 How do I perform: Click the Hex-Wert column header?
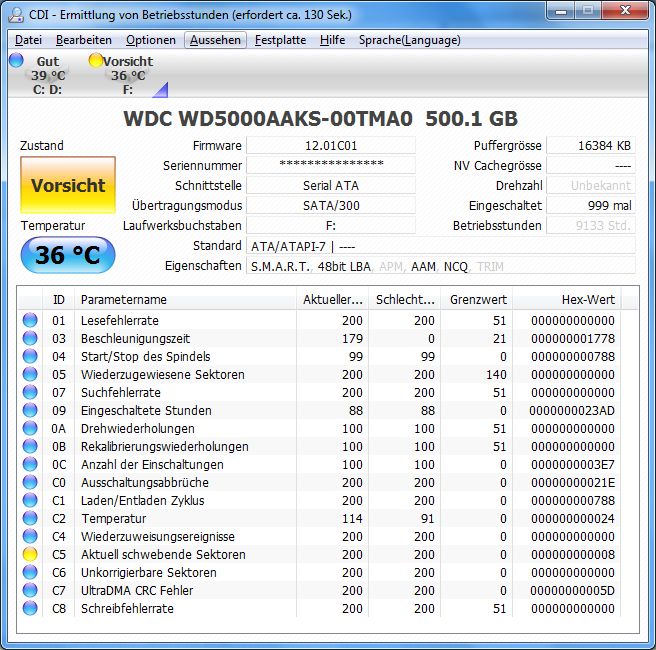pyautogui.click(x=567, y=299)
